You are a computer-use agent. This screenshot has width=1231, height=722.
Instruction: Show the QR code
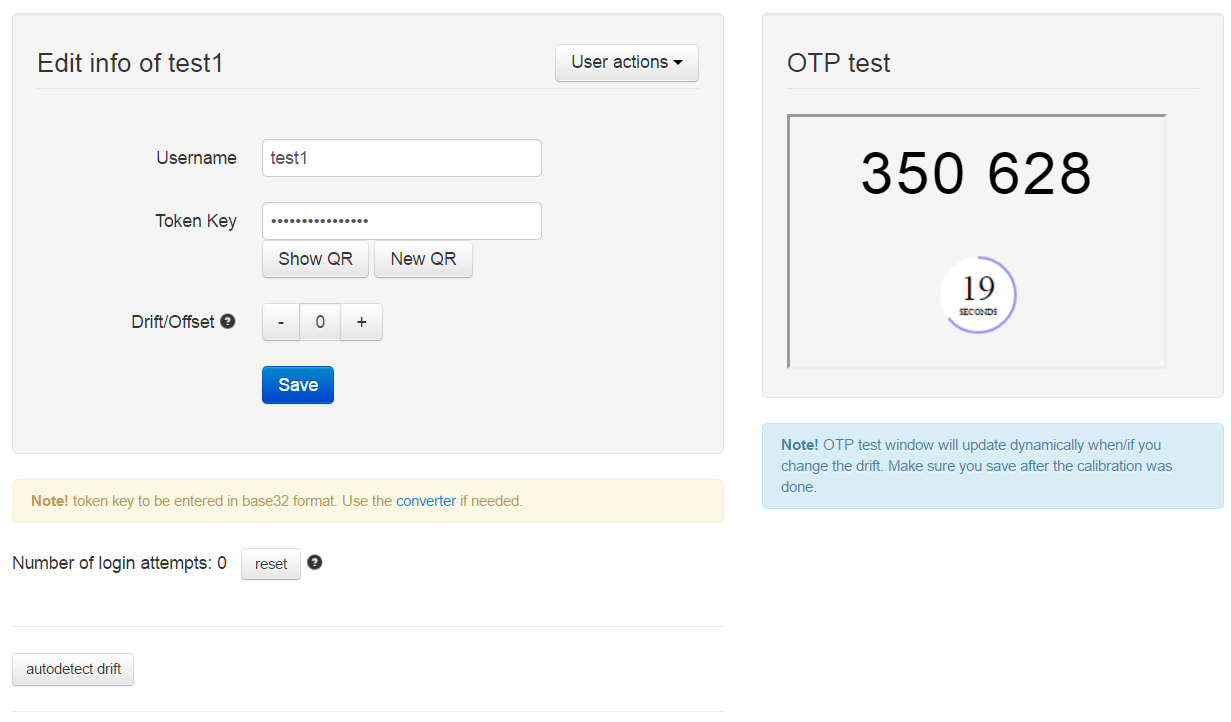[x=315, y=259]
